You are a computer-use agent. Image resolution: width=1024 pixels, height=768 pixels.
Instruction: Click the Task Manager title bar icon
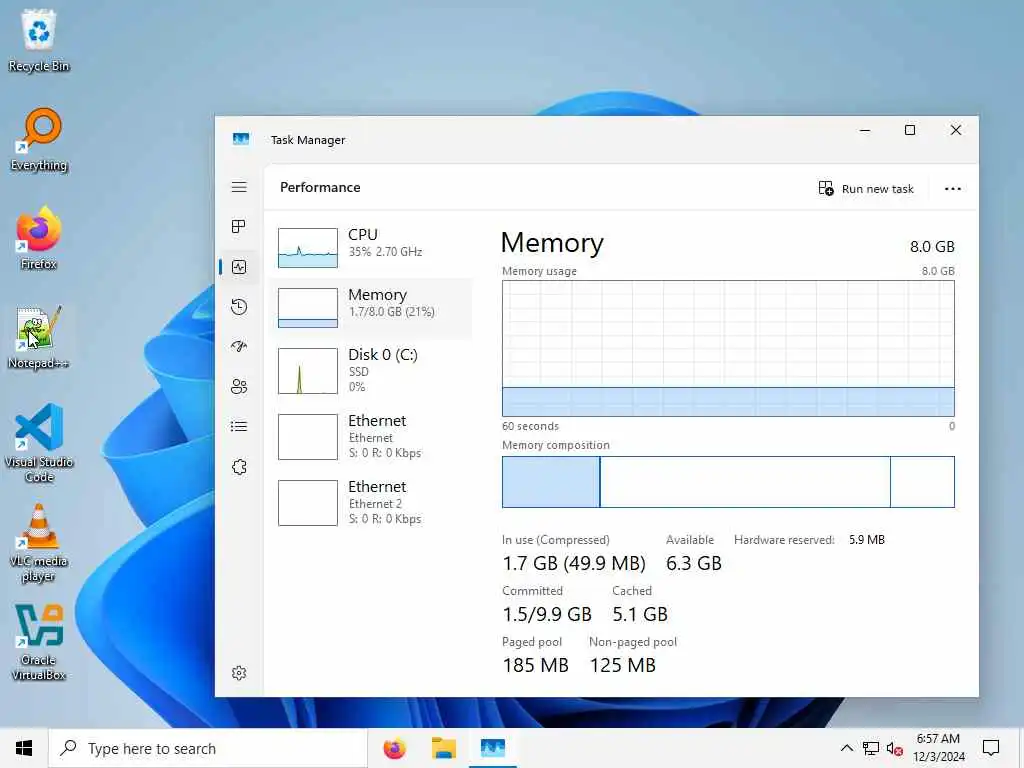(241, 139)
